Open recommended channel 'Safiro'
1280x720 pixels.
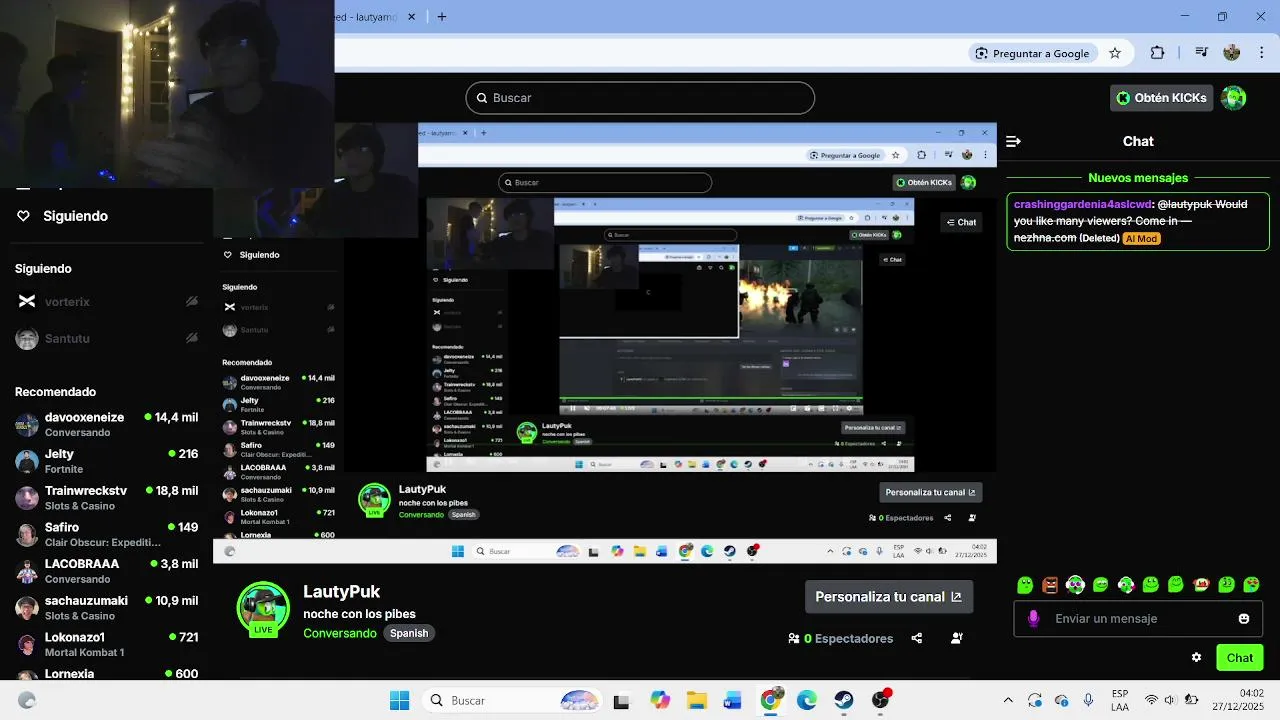point(106,534)
